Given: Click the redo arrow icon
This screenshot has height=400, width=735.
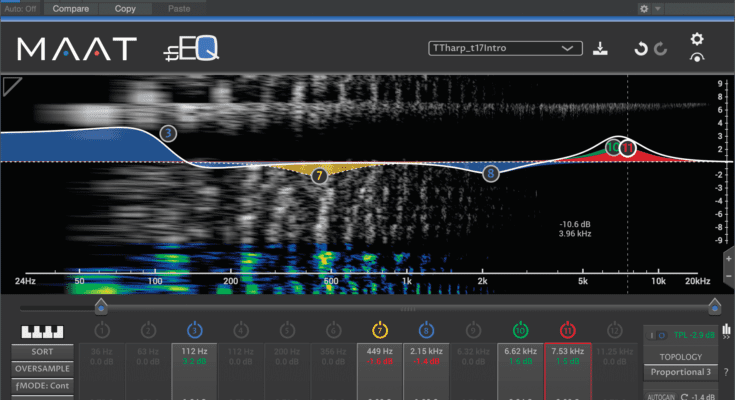Looking at the screenshot, I should [660, 48].
